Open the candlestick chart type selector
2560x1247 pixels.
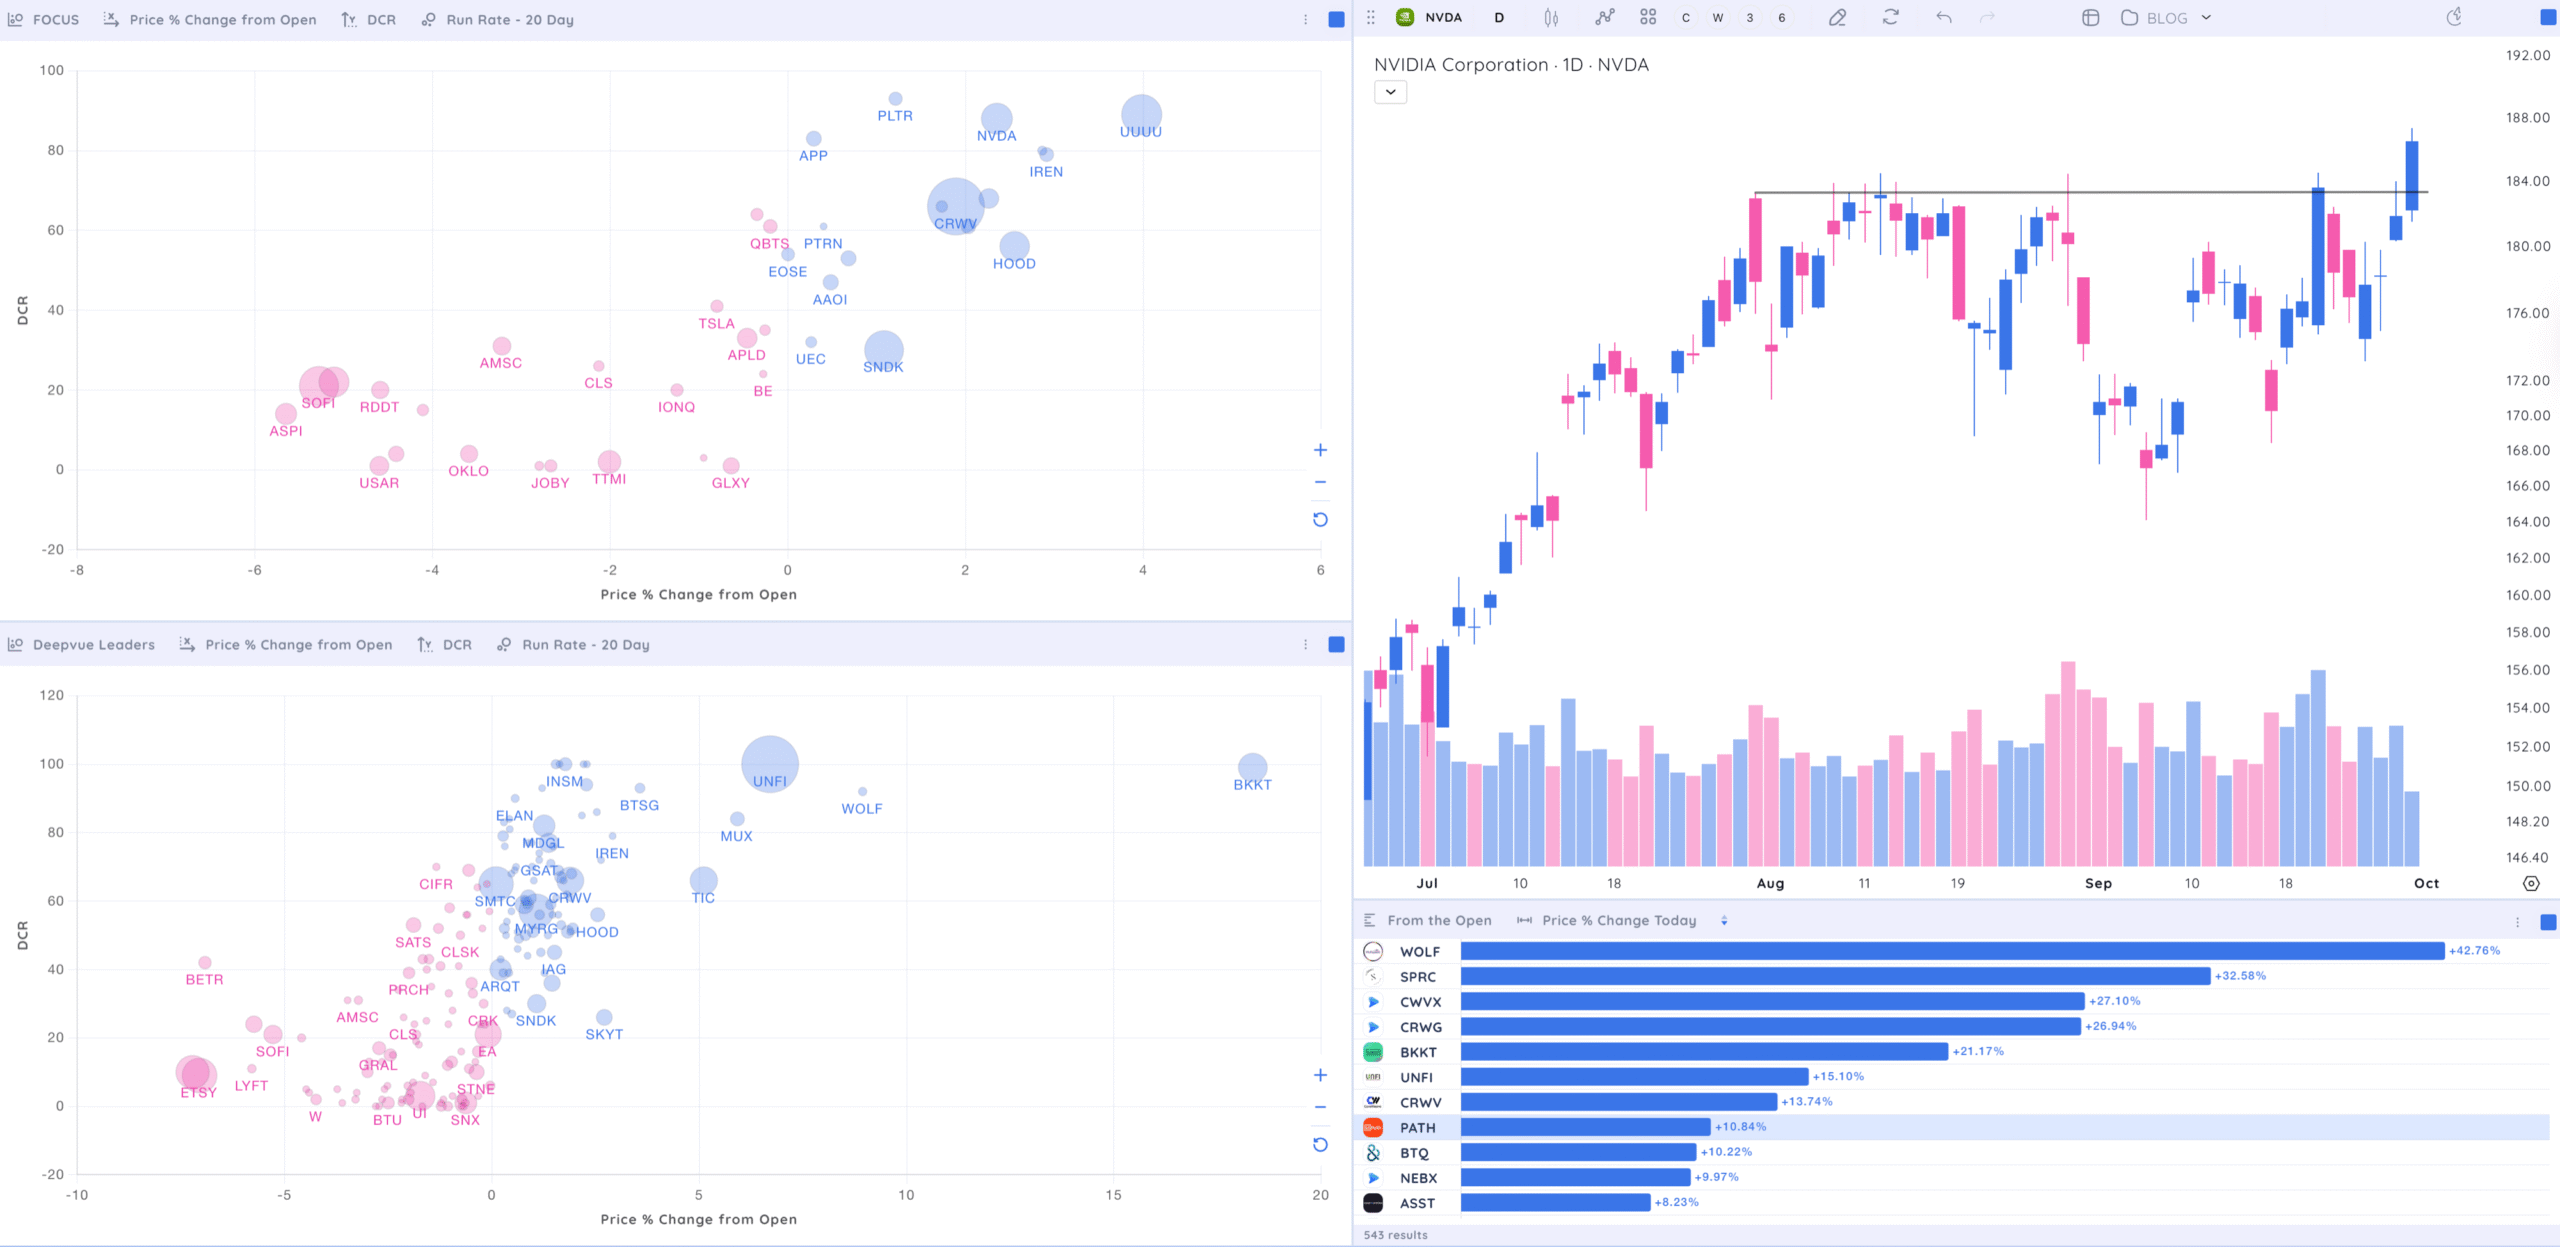(x=1551, y=18)
